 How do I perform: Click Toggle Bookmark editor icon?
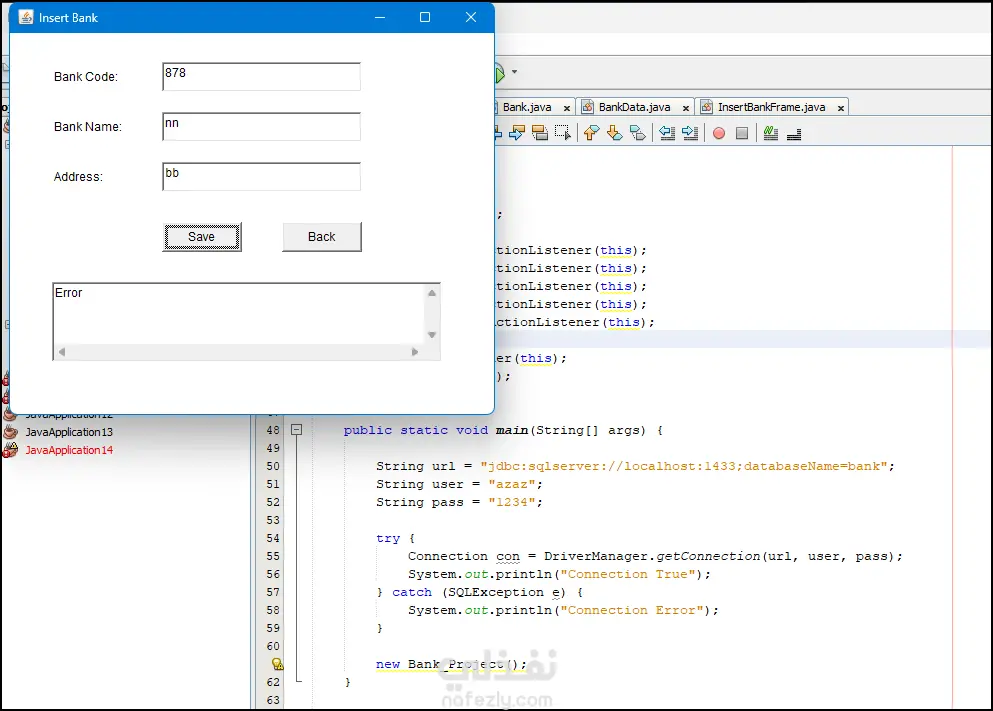(x=638, y=134)
